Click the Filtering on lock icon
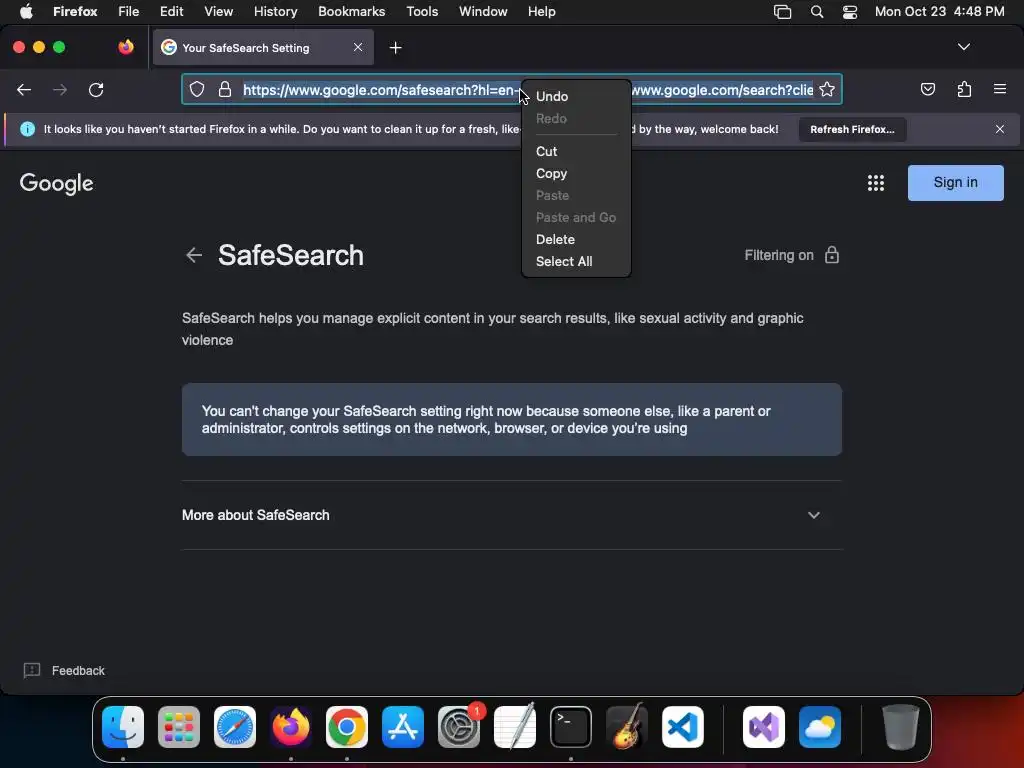The width and height of the screenshot is (1024, 768). click(x=831, y=255)
